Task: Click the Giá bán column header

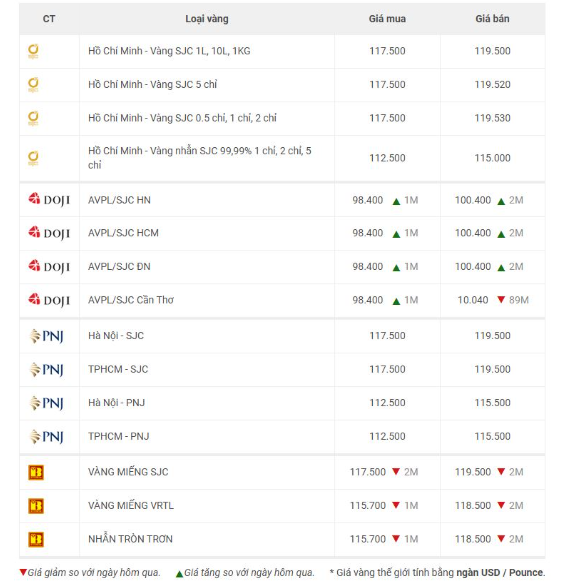Action: click(493, 19)
